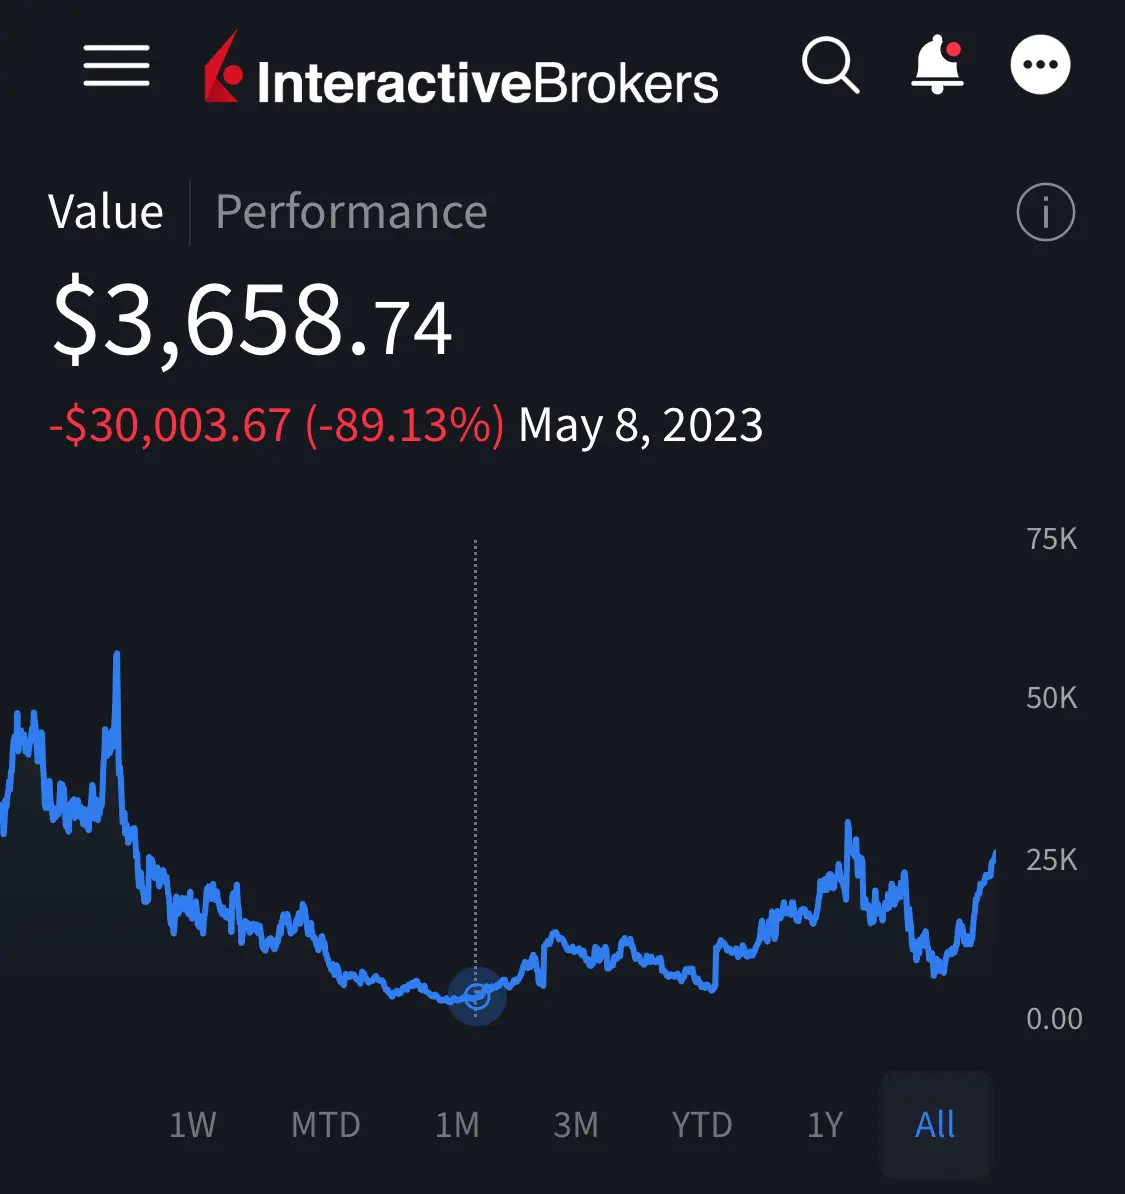Switch to the Value tab

coord(106,212)
